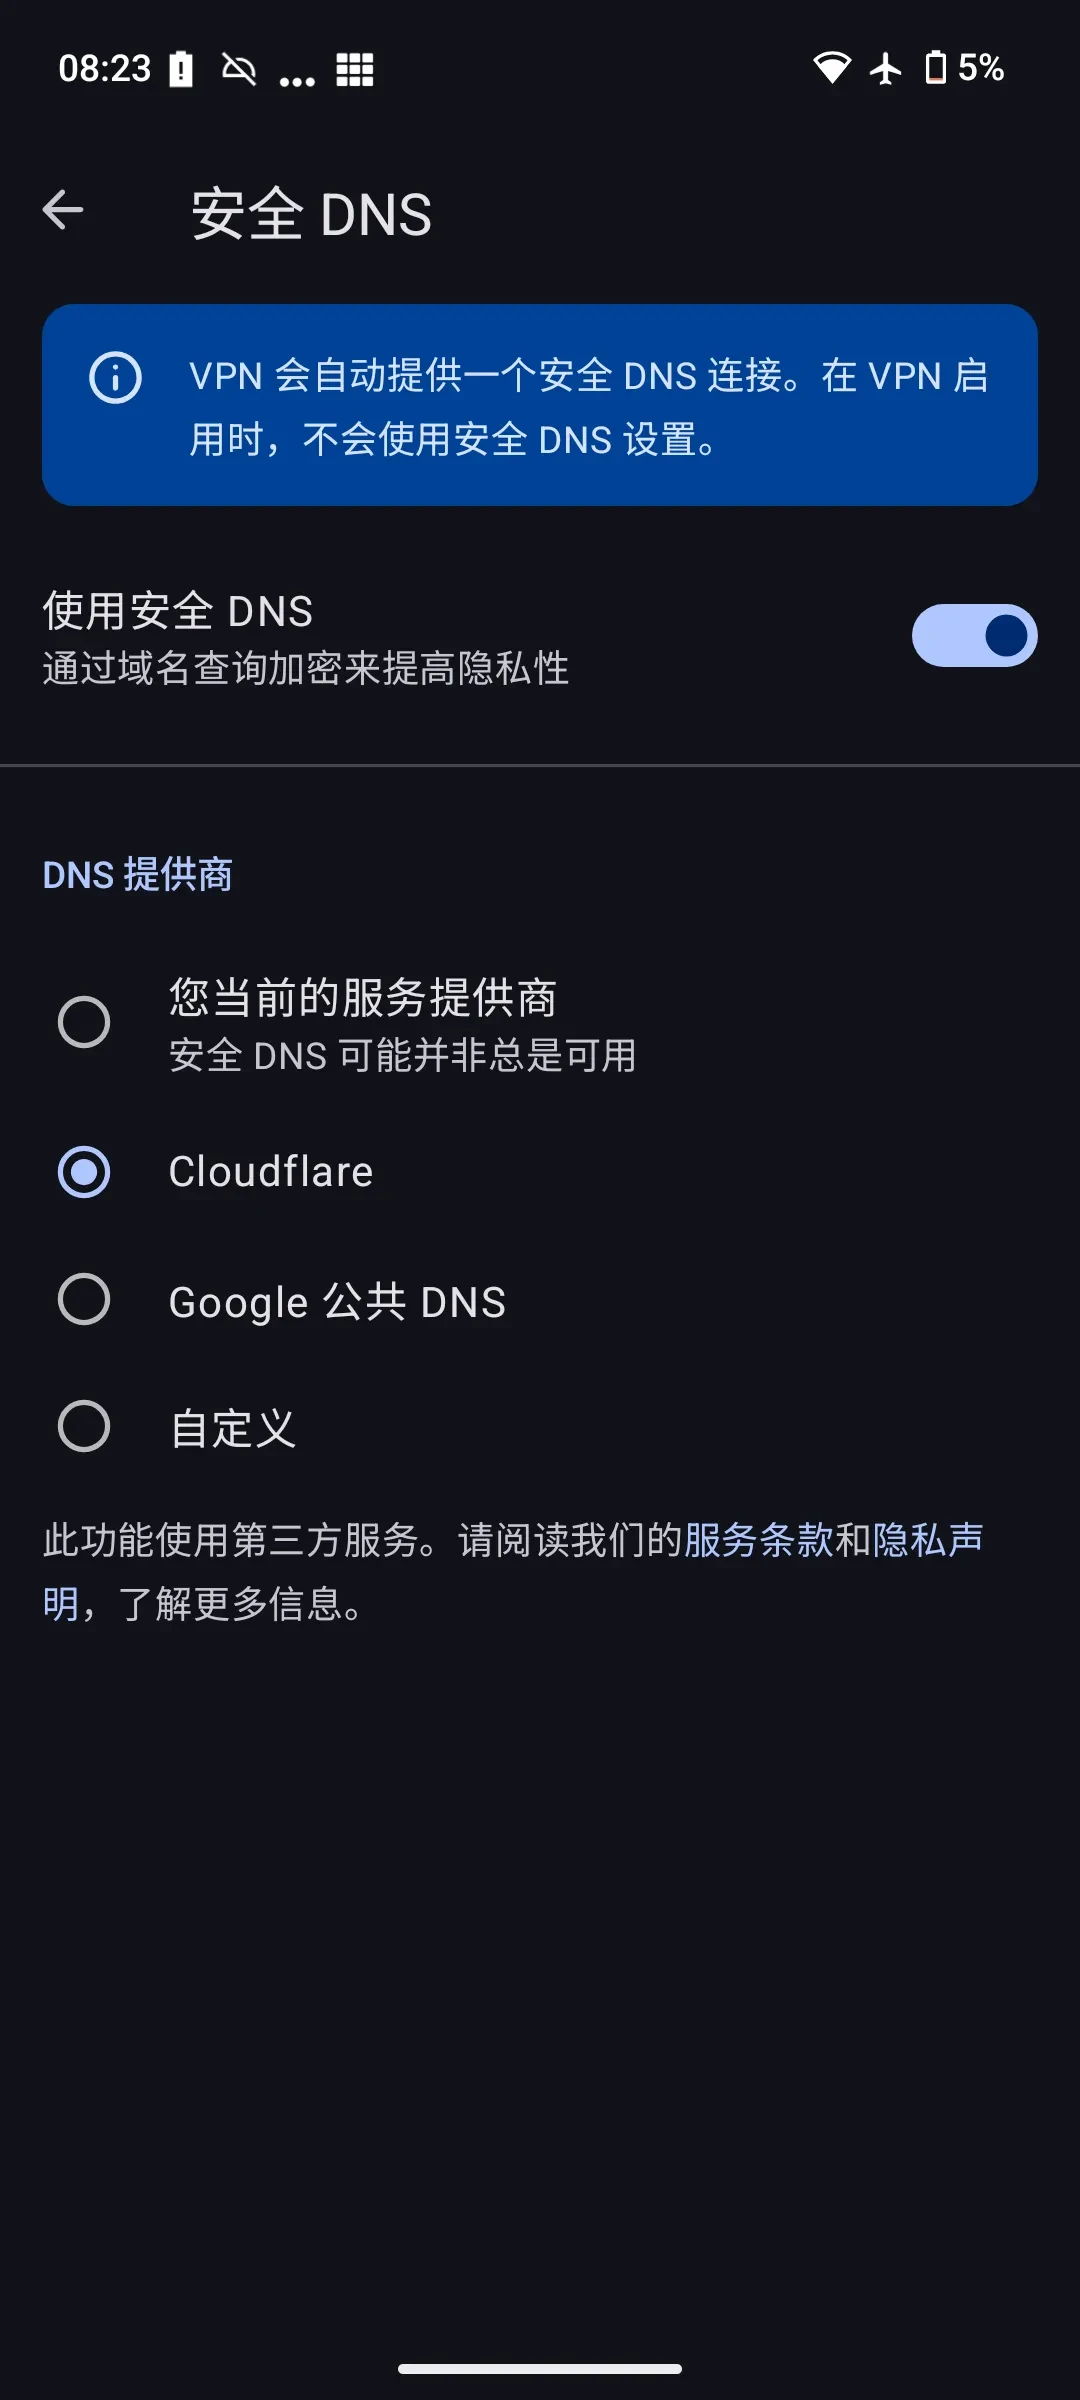Image resolution: width=1080 pixels, height=2400 pixels.
Task: Select the 自定义 radio button
Action: pos(84,1426)
